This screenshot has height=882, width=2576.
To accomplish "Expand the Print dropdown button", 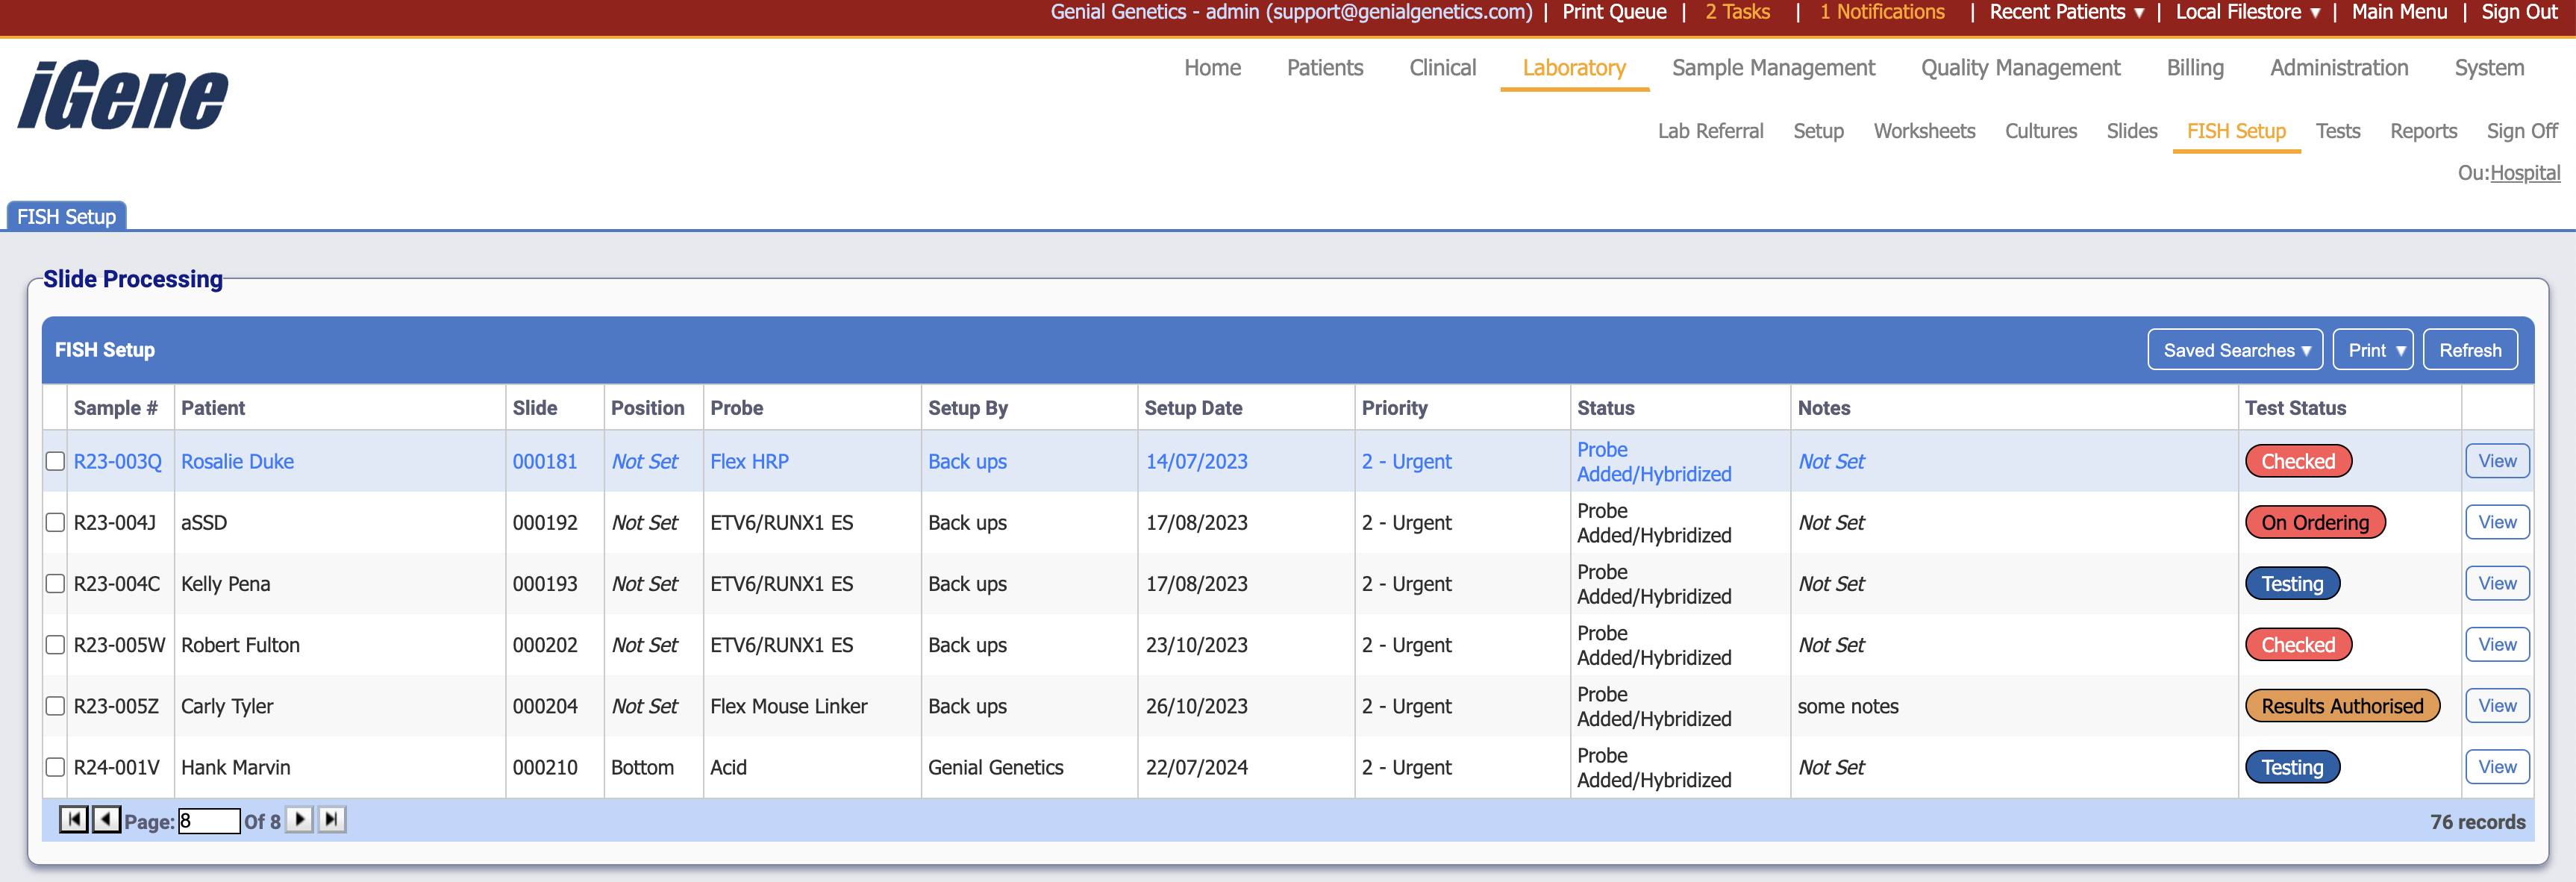I will pos(2372,350).
